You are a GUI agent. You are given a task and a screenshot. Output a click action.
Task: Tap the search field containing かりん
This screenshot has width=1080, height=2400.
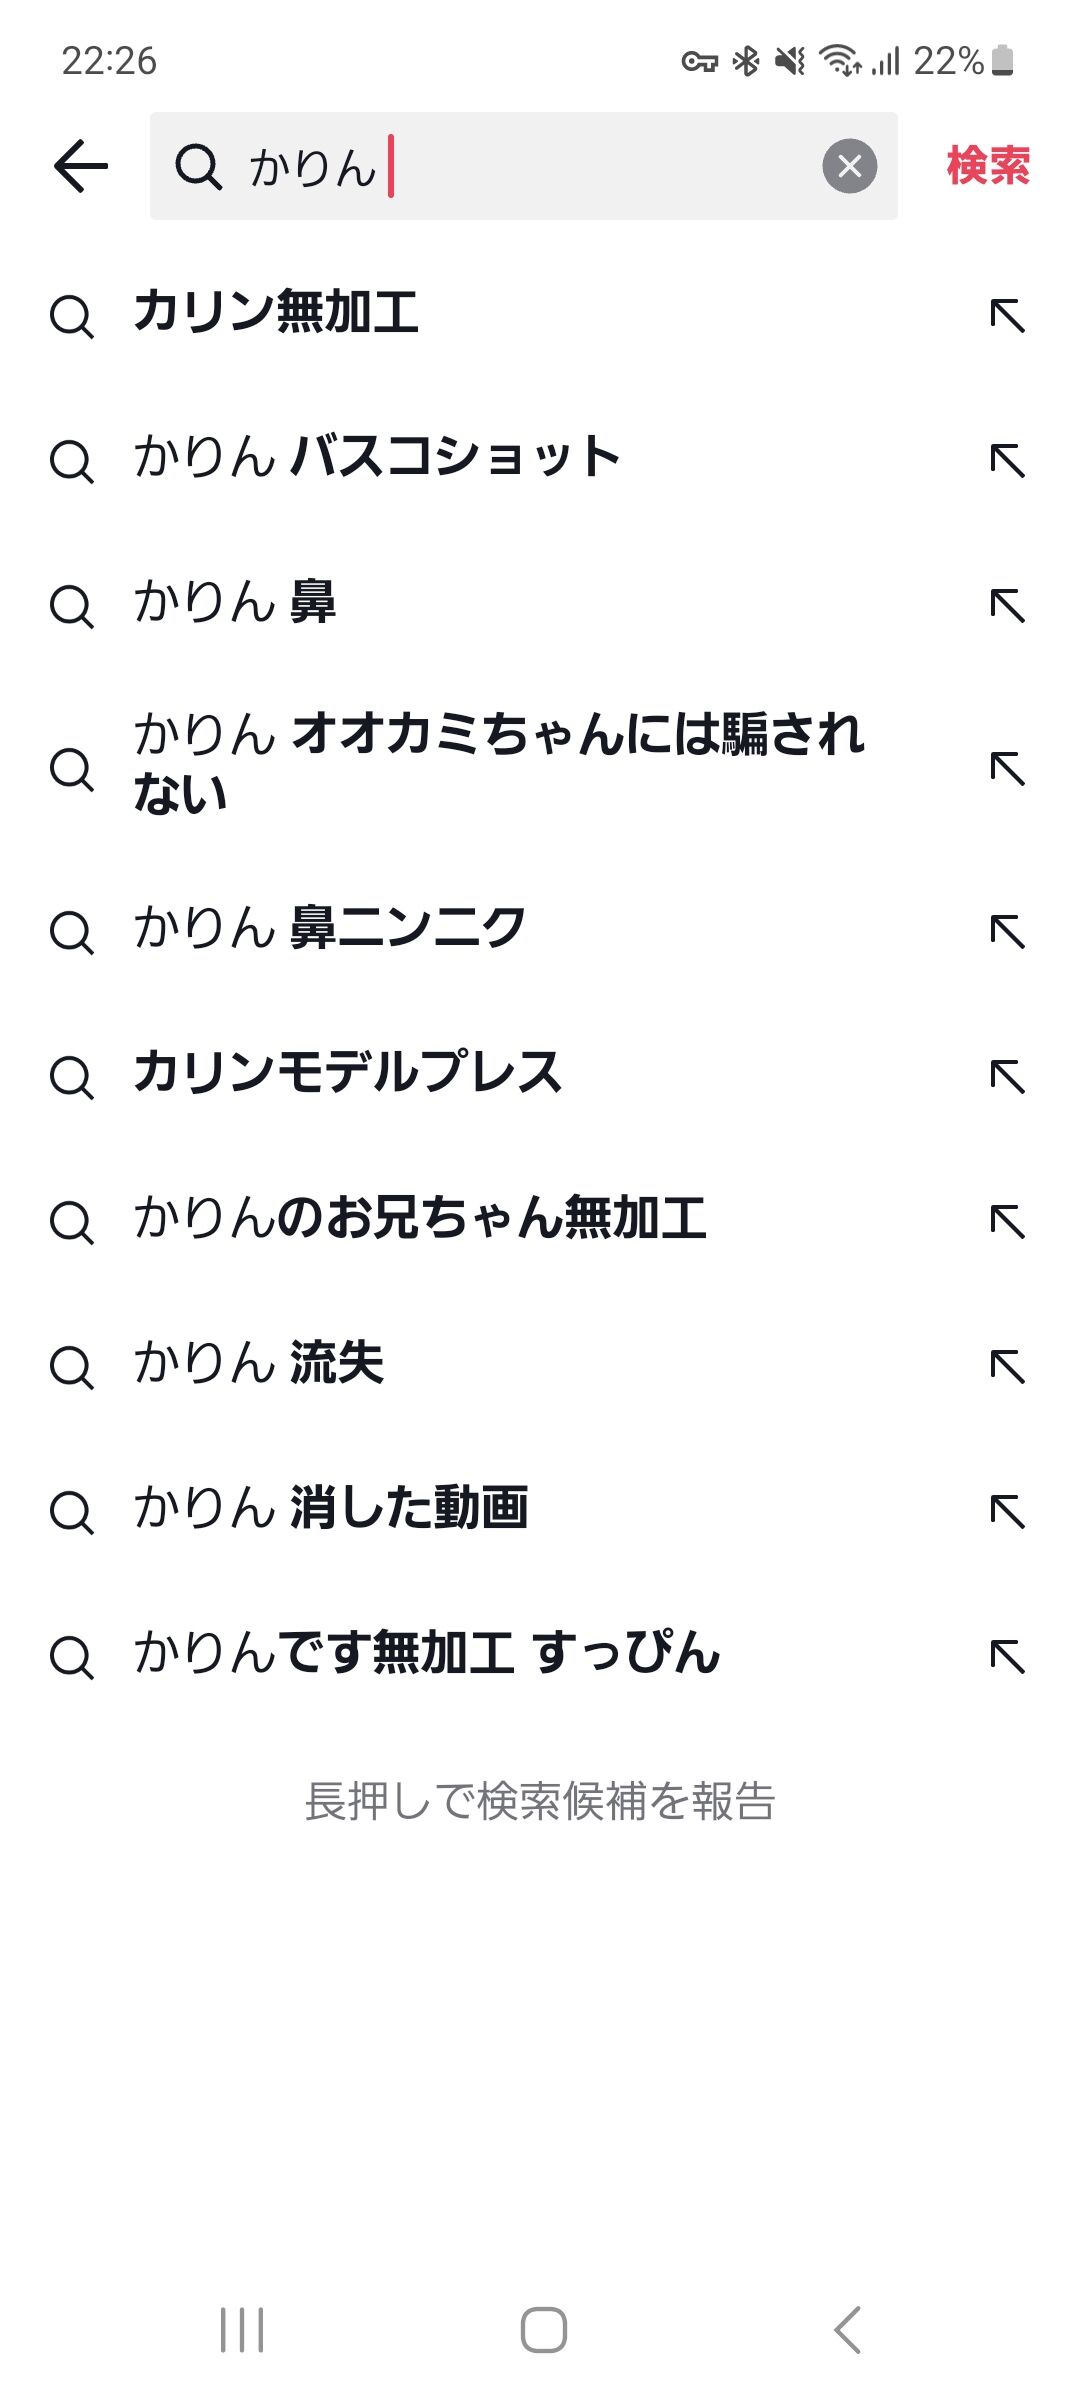(520, 166)
